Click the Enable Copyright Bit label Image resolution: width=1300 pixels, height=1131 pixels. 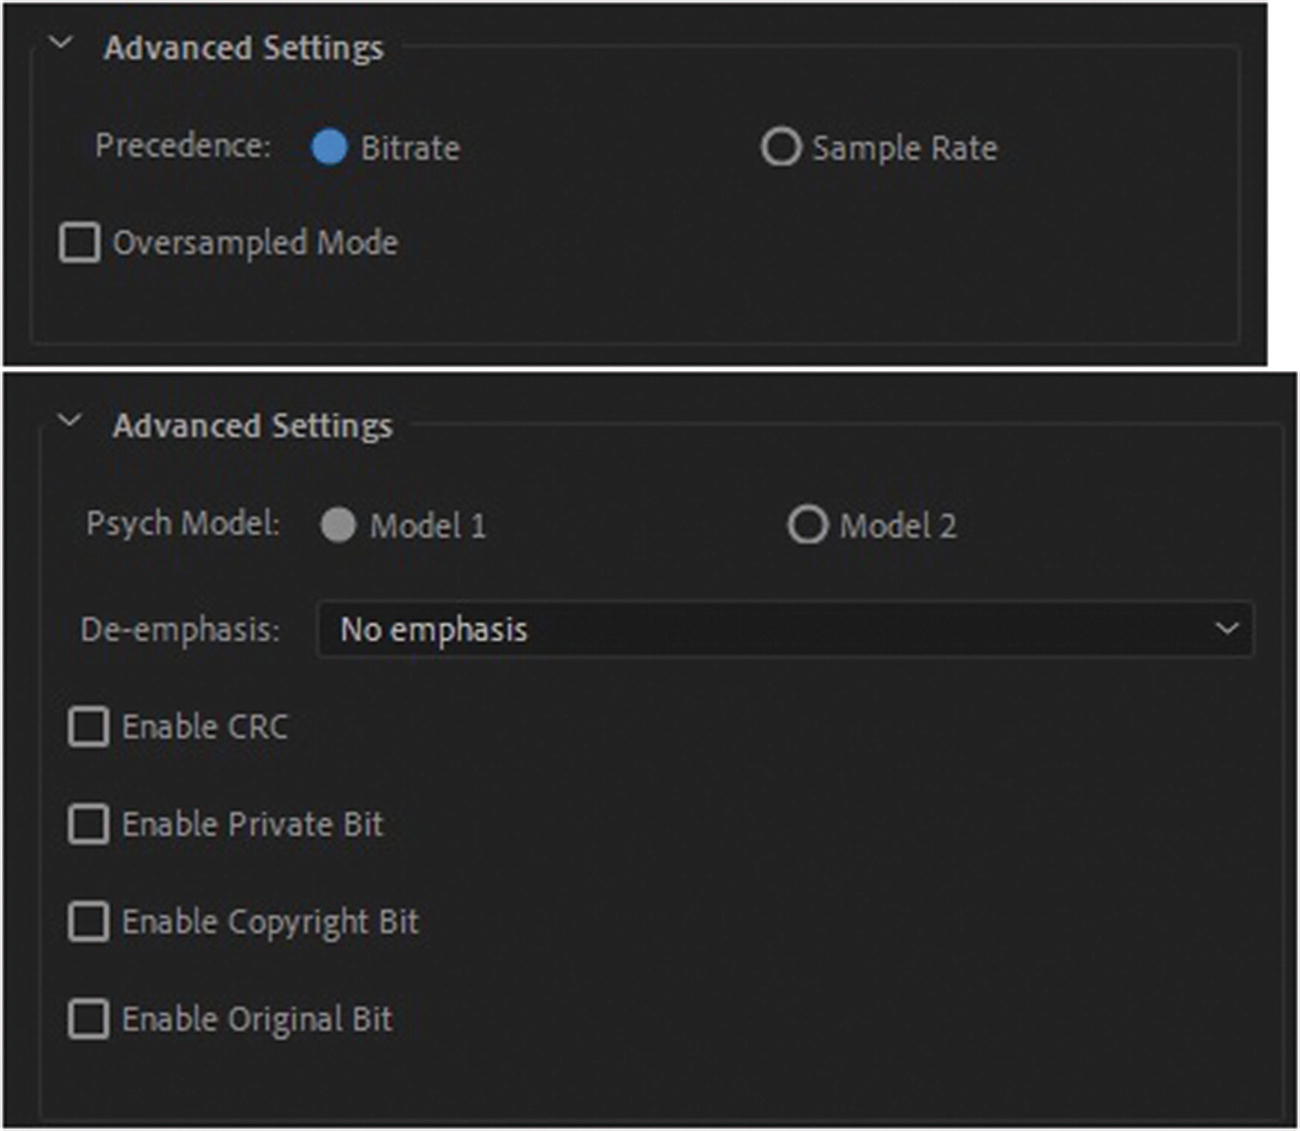click(x=270, y=922)
